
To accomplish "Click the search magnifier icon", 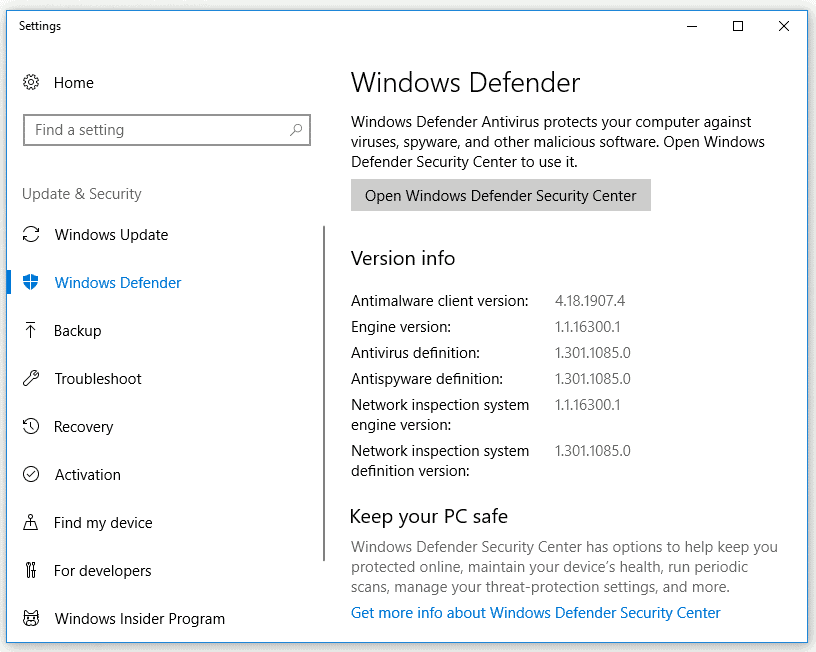I will [x=296, y=130].
